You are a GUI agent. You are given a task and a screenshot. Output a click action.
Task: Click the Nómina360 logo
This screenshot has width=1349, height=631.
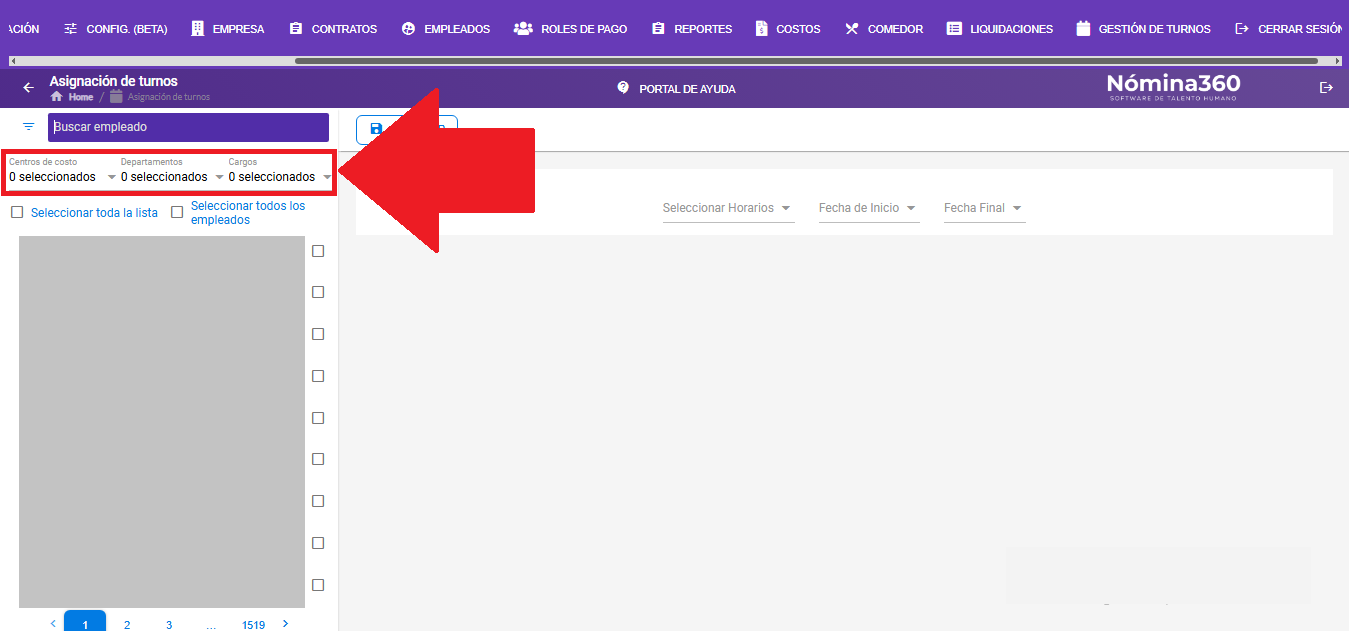coord(1173,86)
